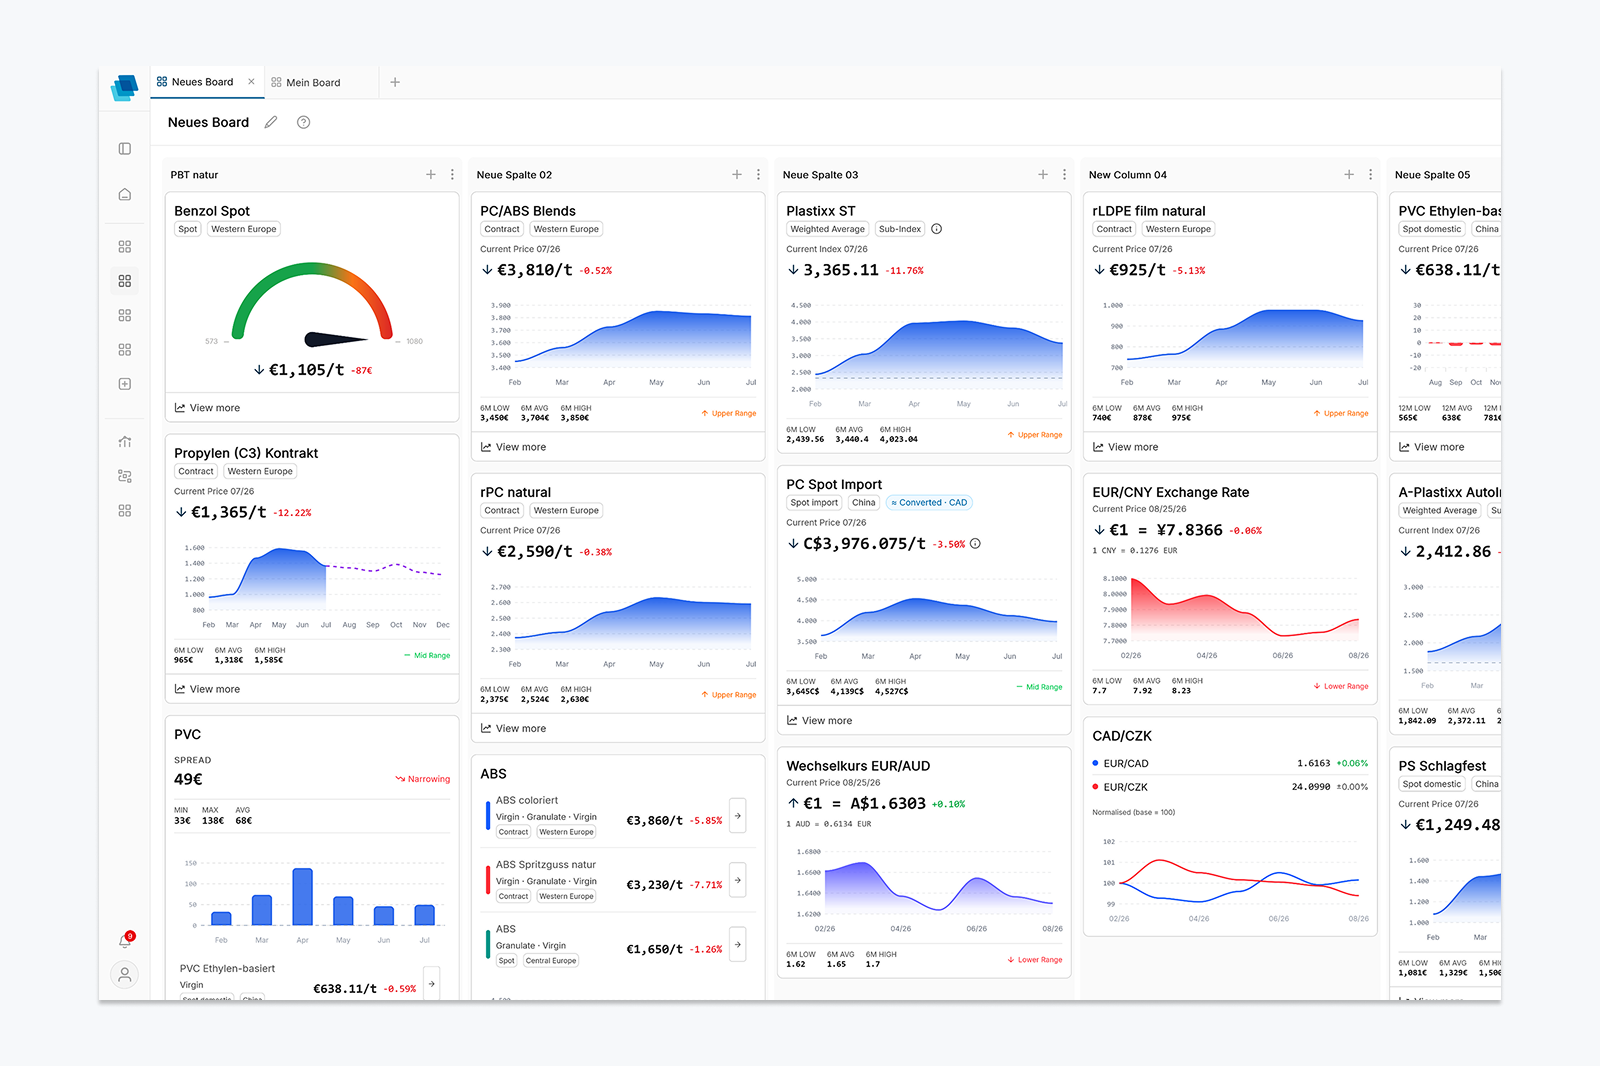Viewport: 1600px width, 1066px height.
Task: Open the home icon in sidebar
Action: 125,194
